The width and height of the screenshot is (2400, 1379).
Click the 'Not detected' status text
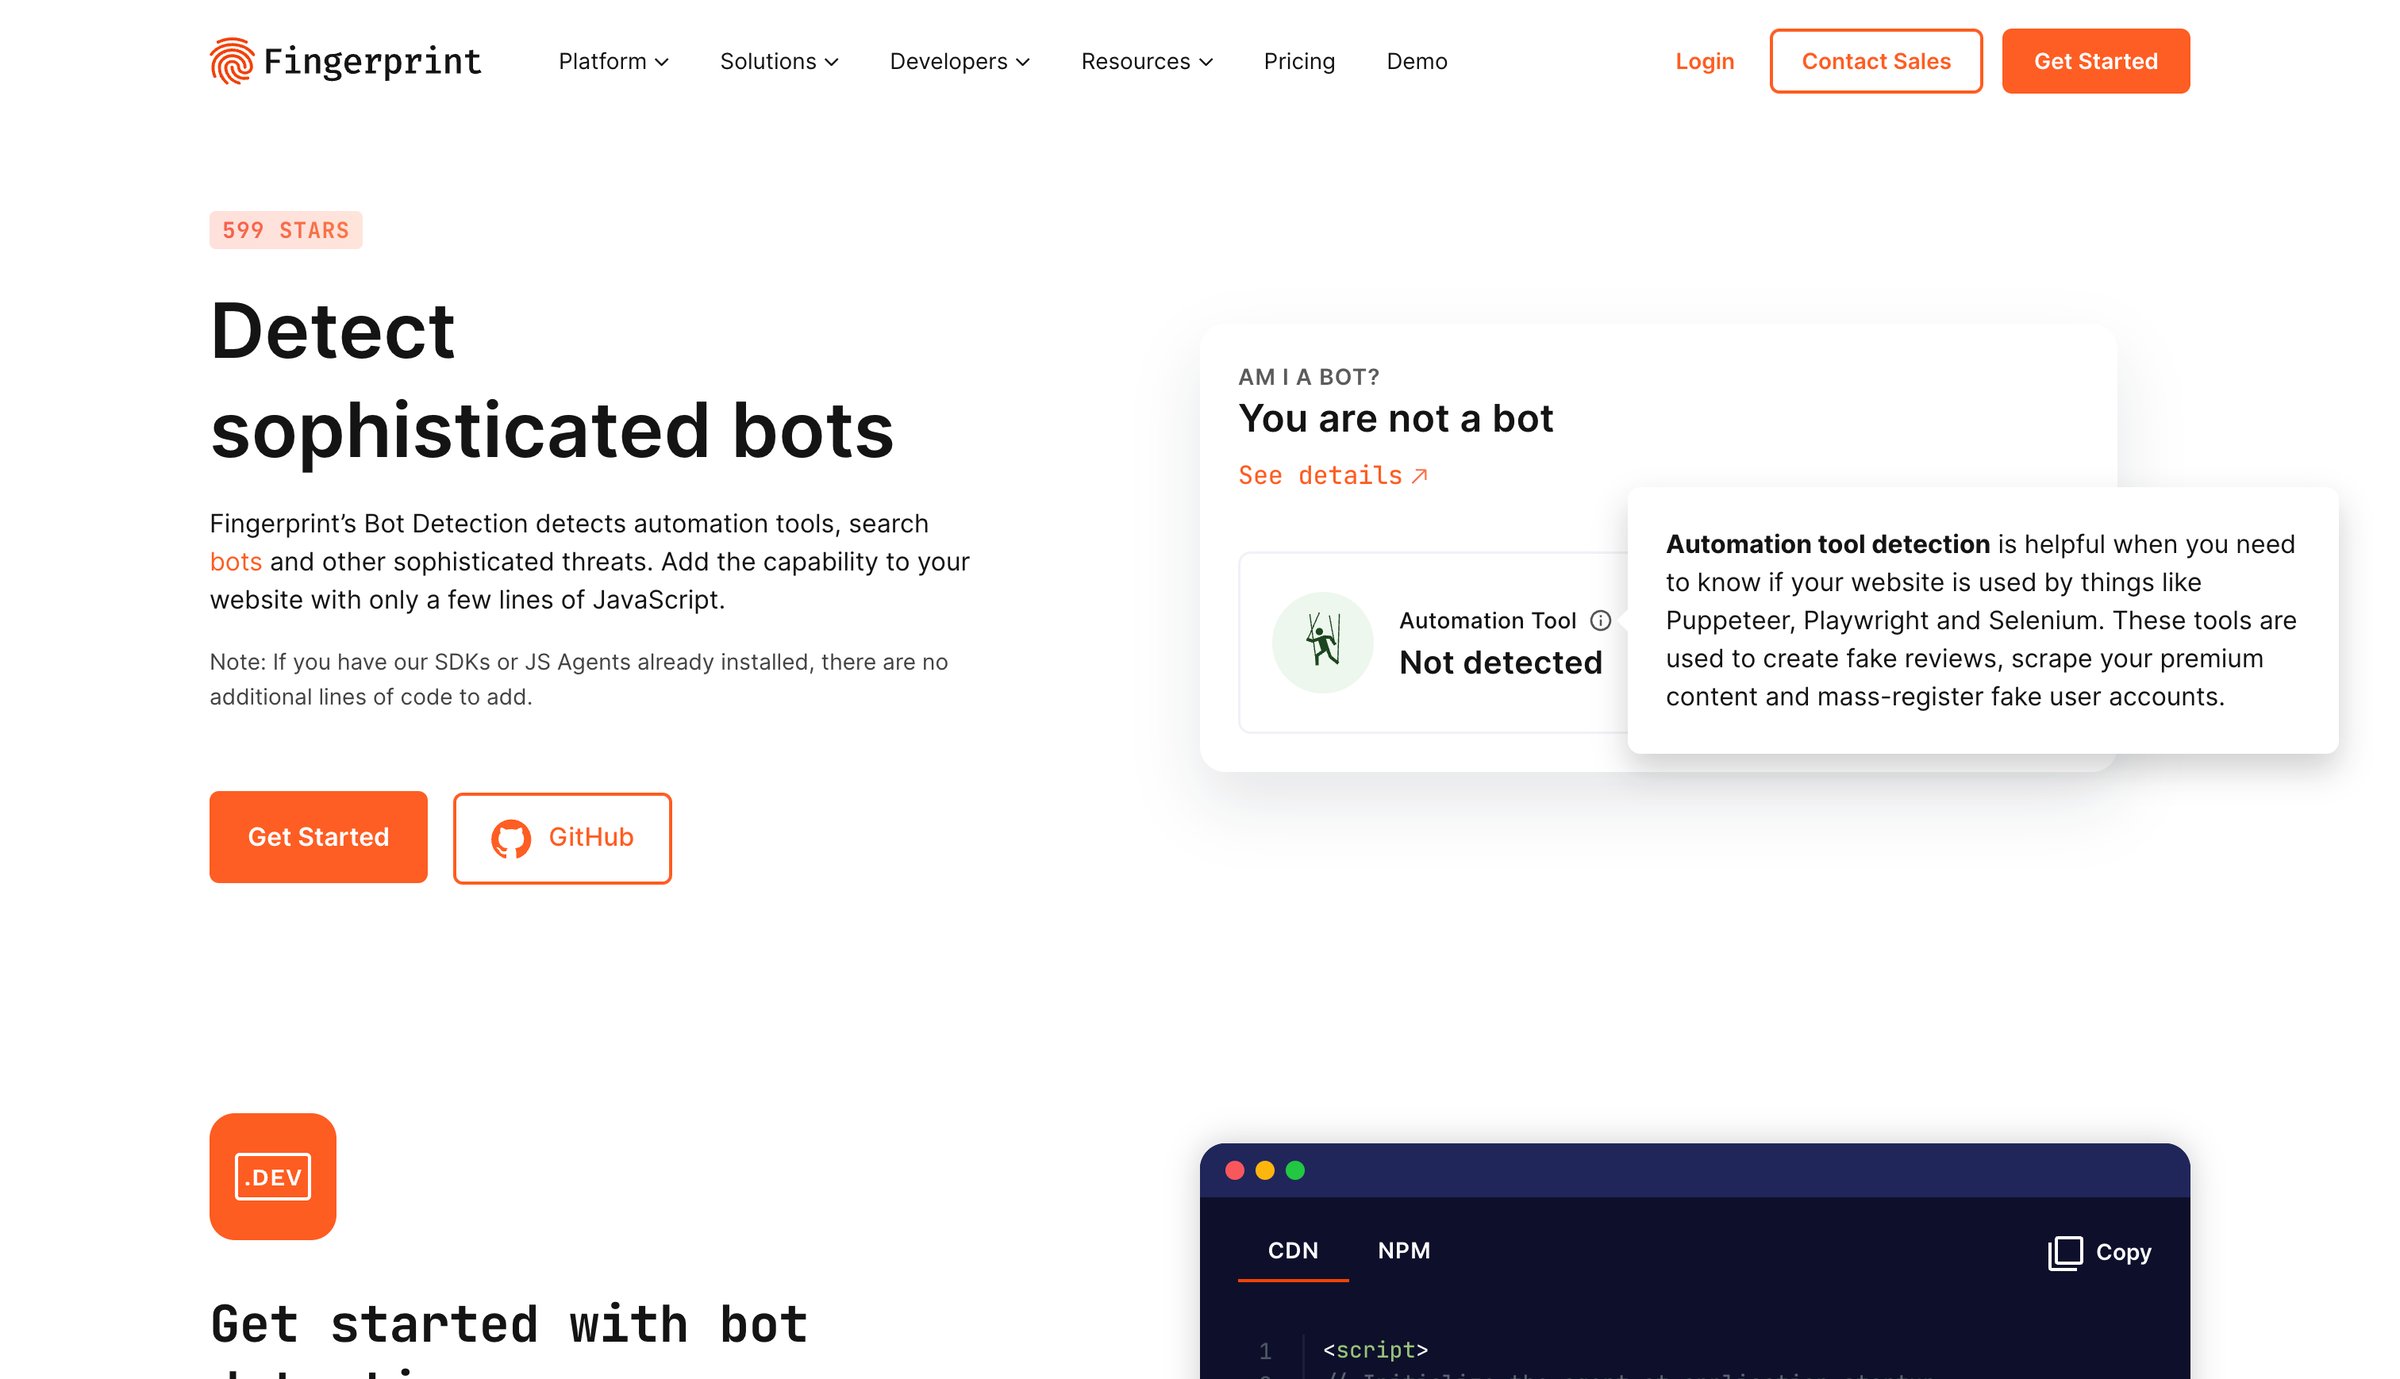1500,662
